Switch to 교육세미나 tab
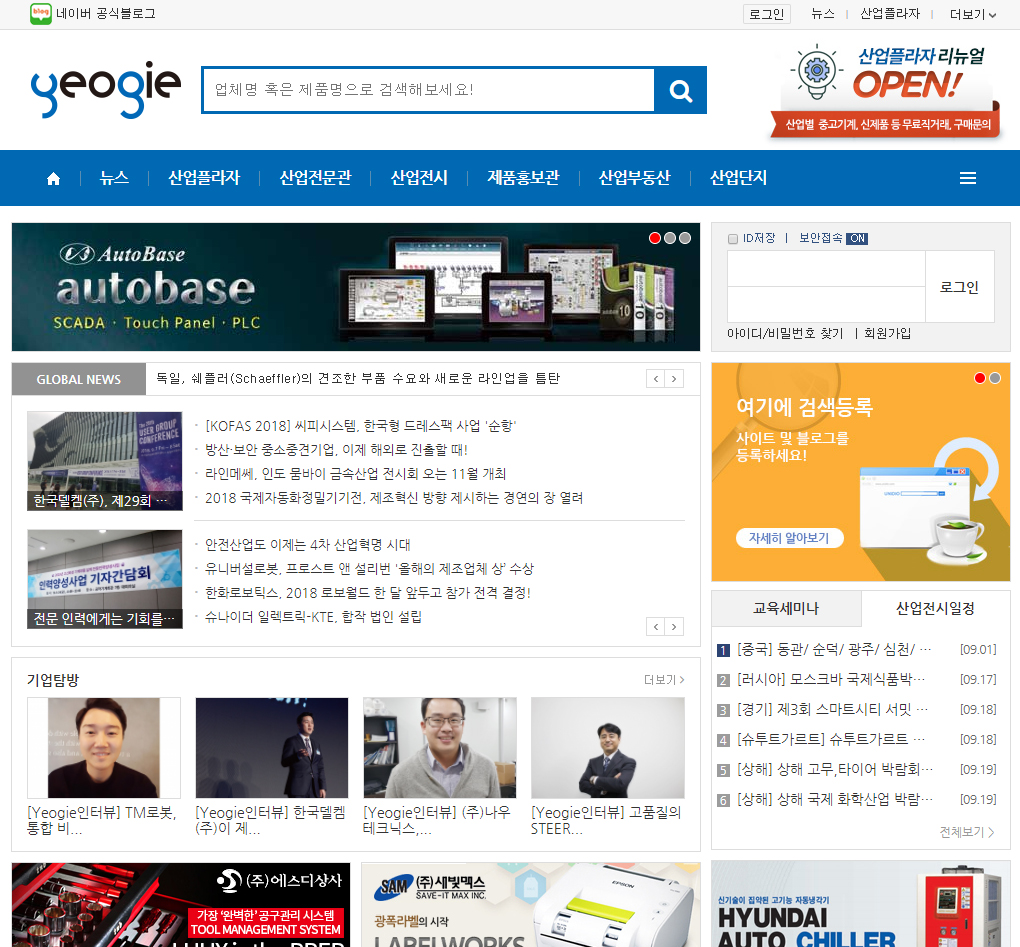The height and width of the screenshot is (947, 1020). pos(786,609)
